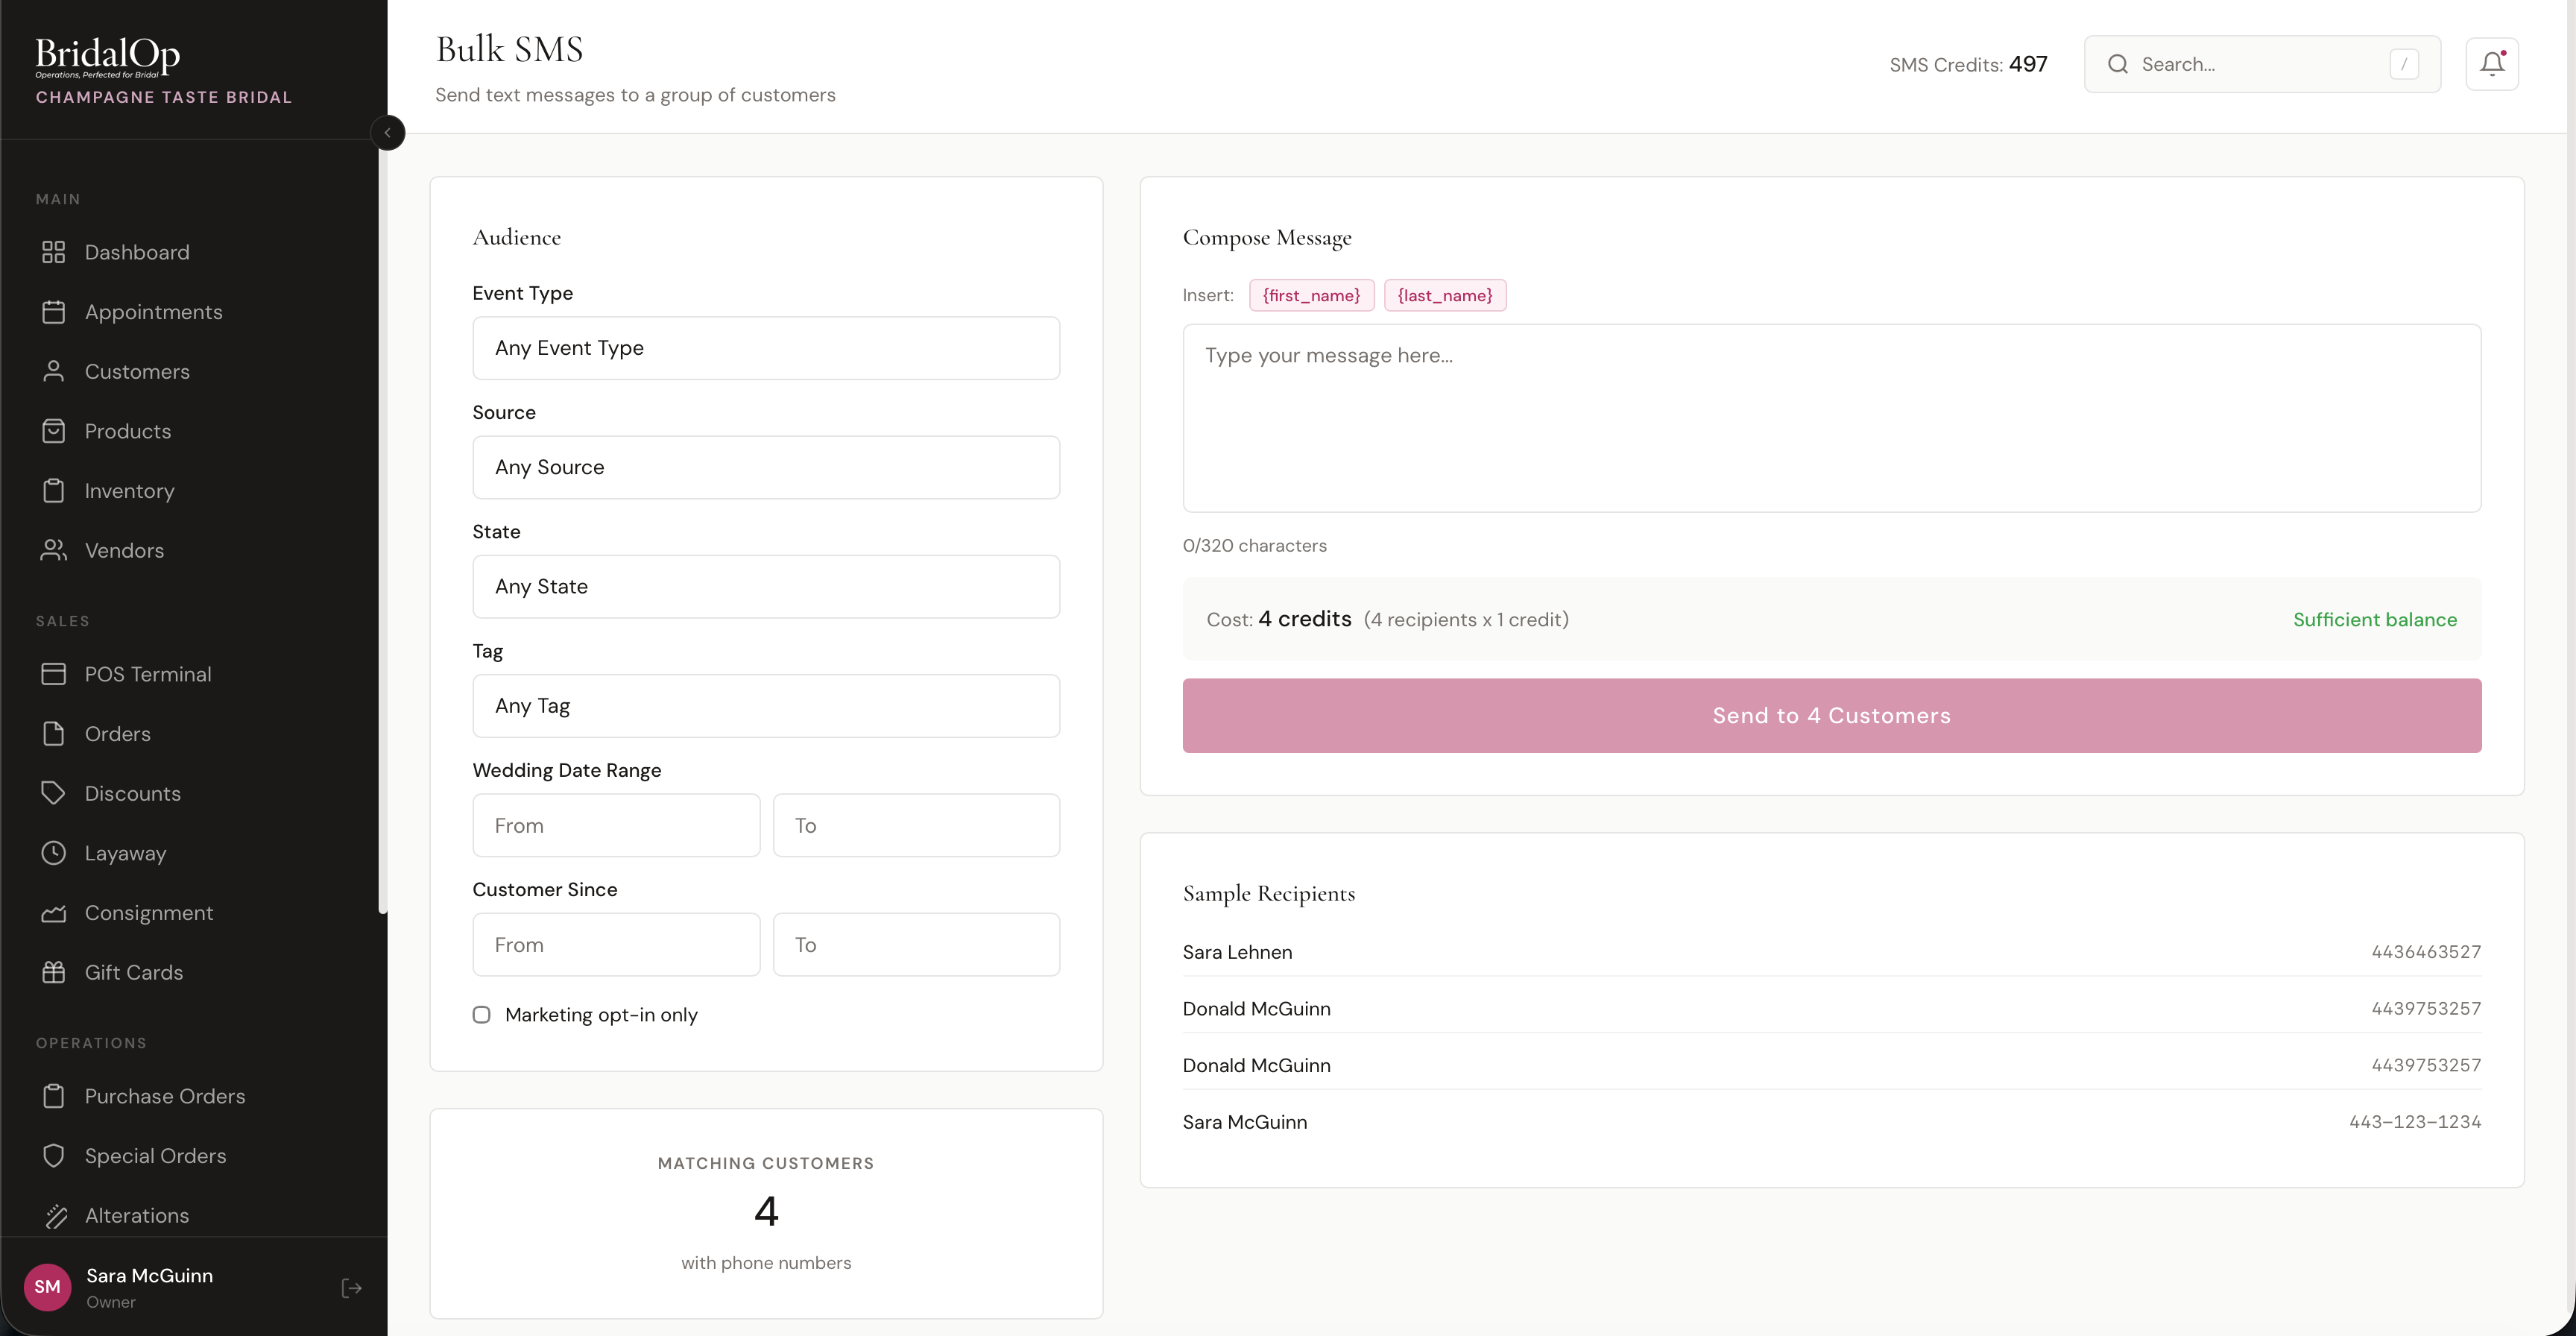Select the Appointments calendar icon
This screenshot has width=2576, height=1336.
click(55, 311)
